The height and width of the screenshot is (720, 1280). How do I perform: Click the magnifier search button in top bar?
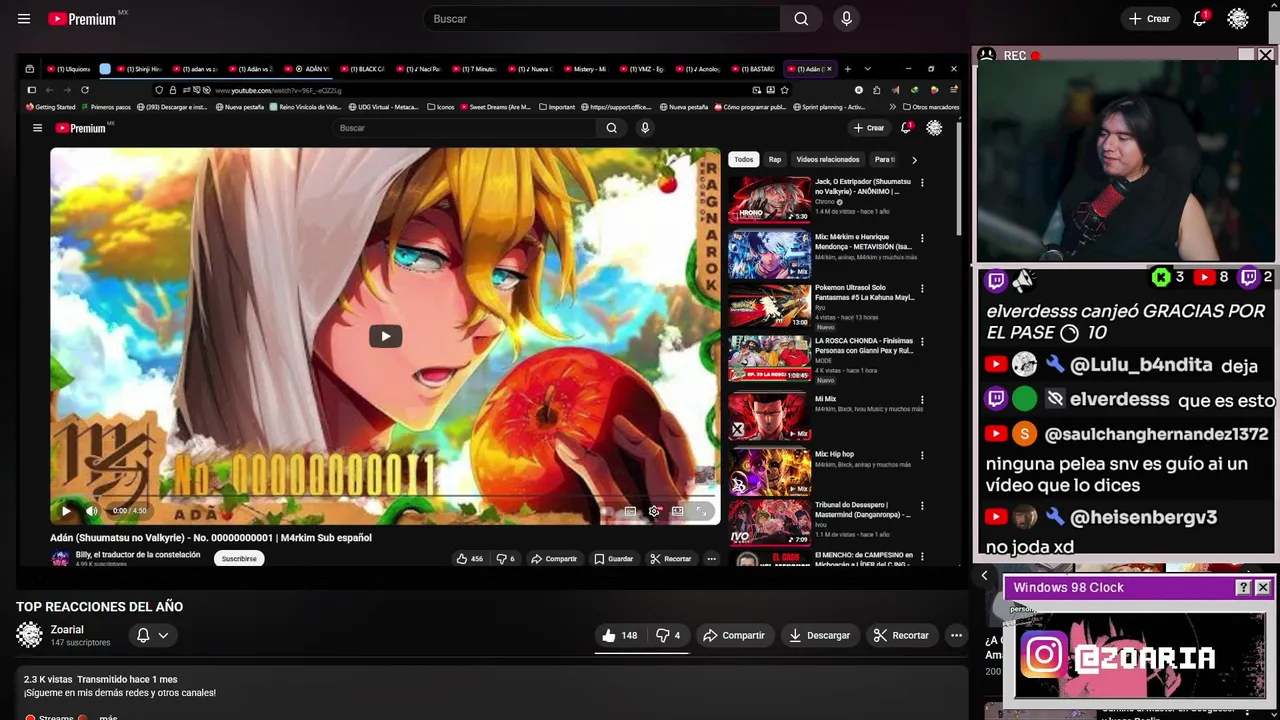tap(801, 19)
